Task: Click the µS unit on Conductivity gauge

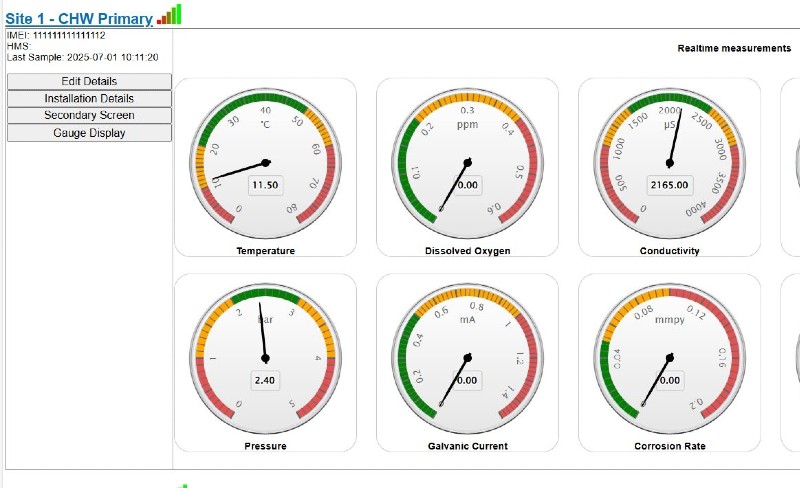Action: click(669, 125)
